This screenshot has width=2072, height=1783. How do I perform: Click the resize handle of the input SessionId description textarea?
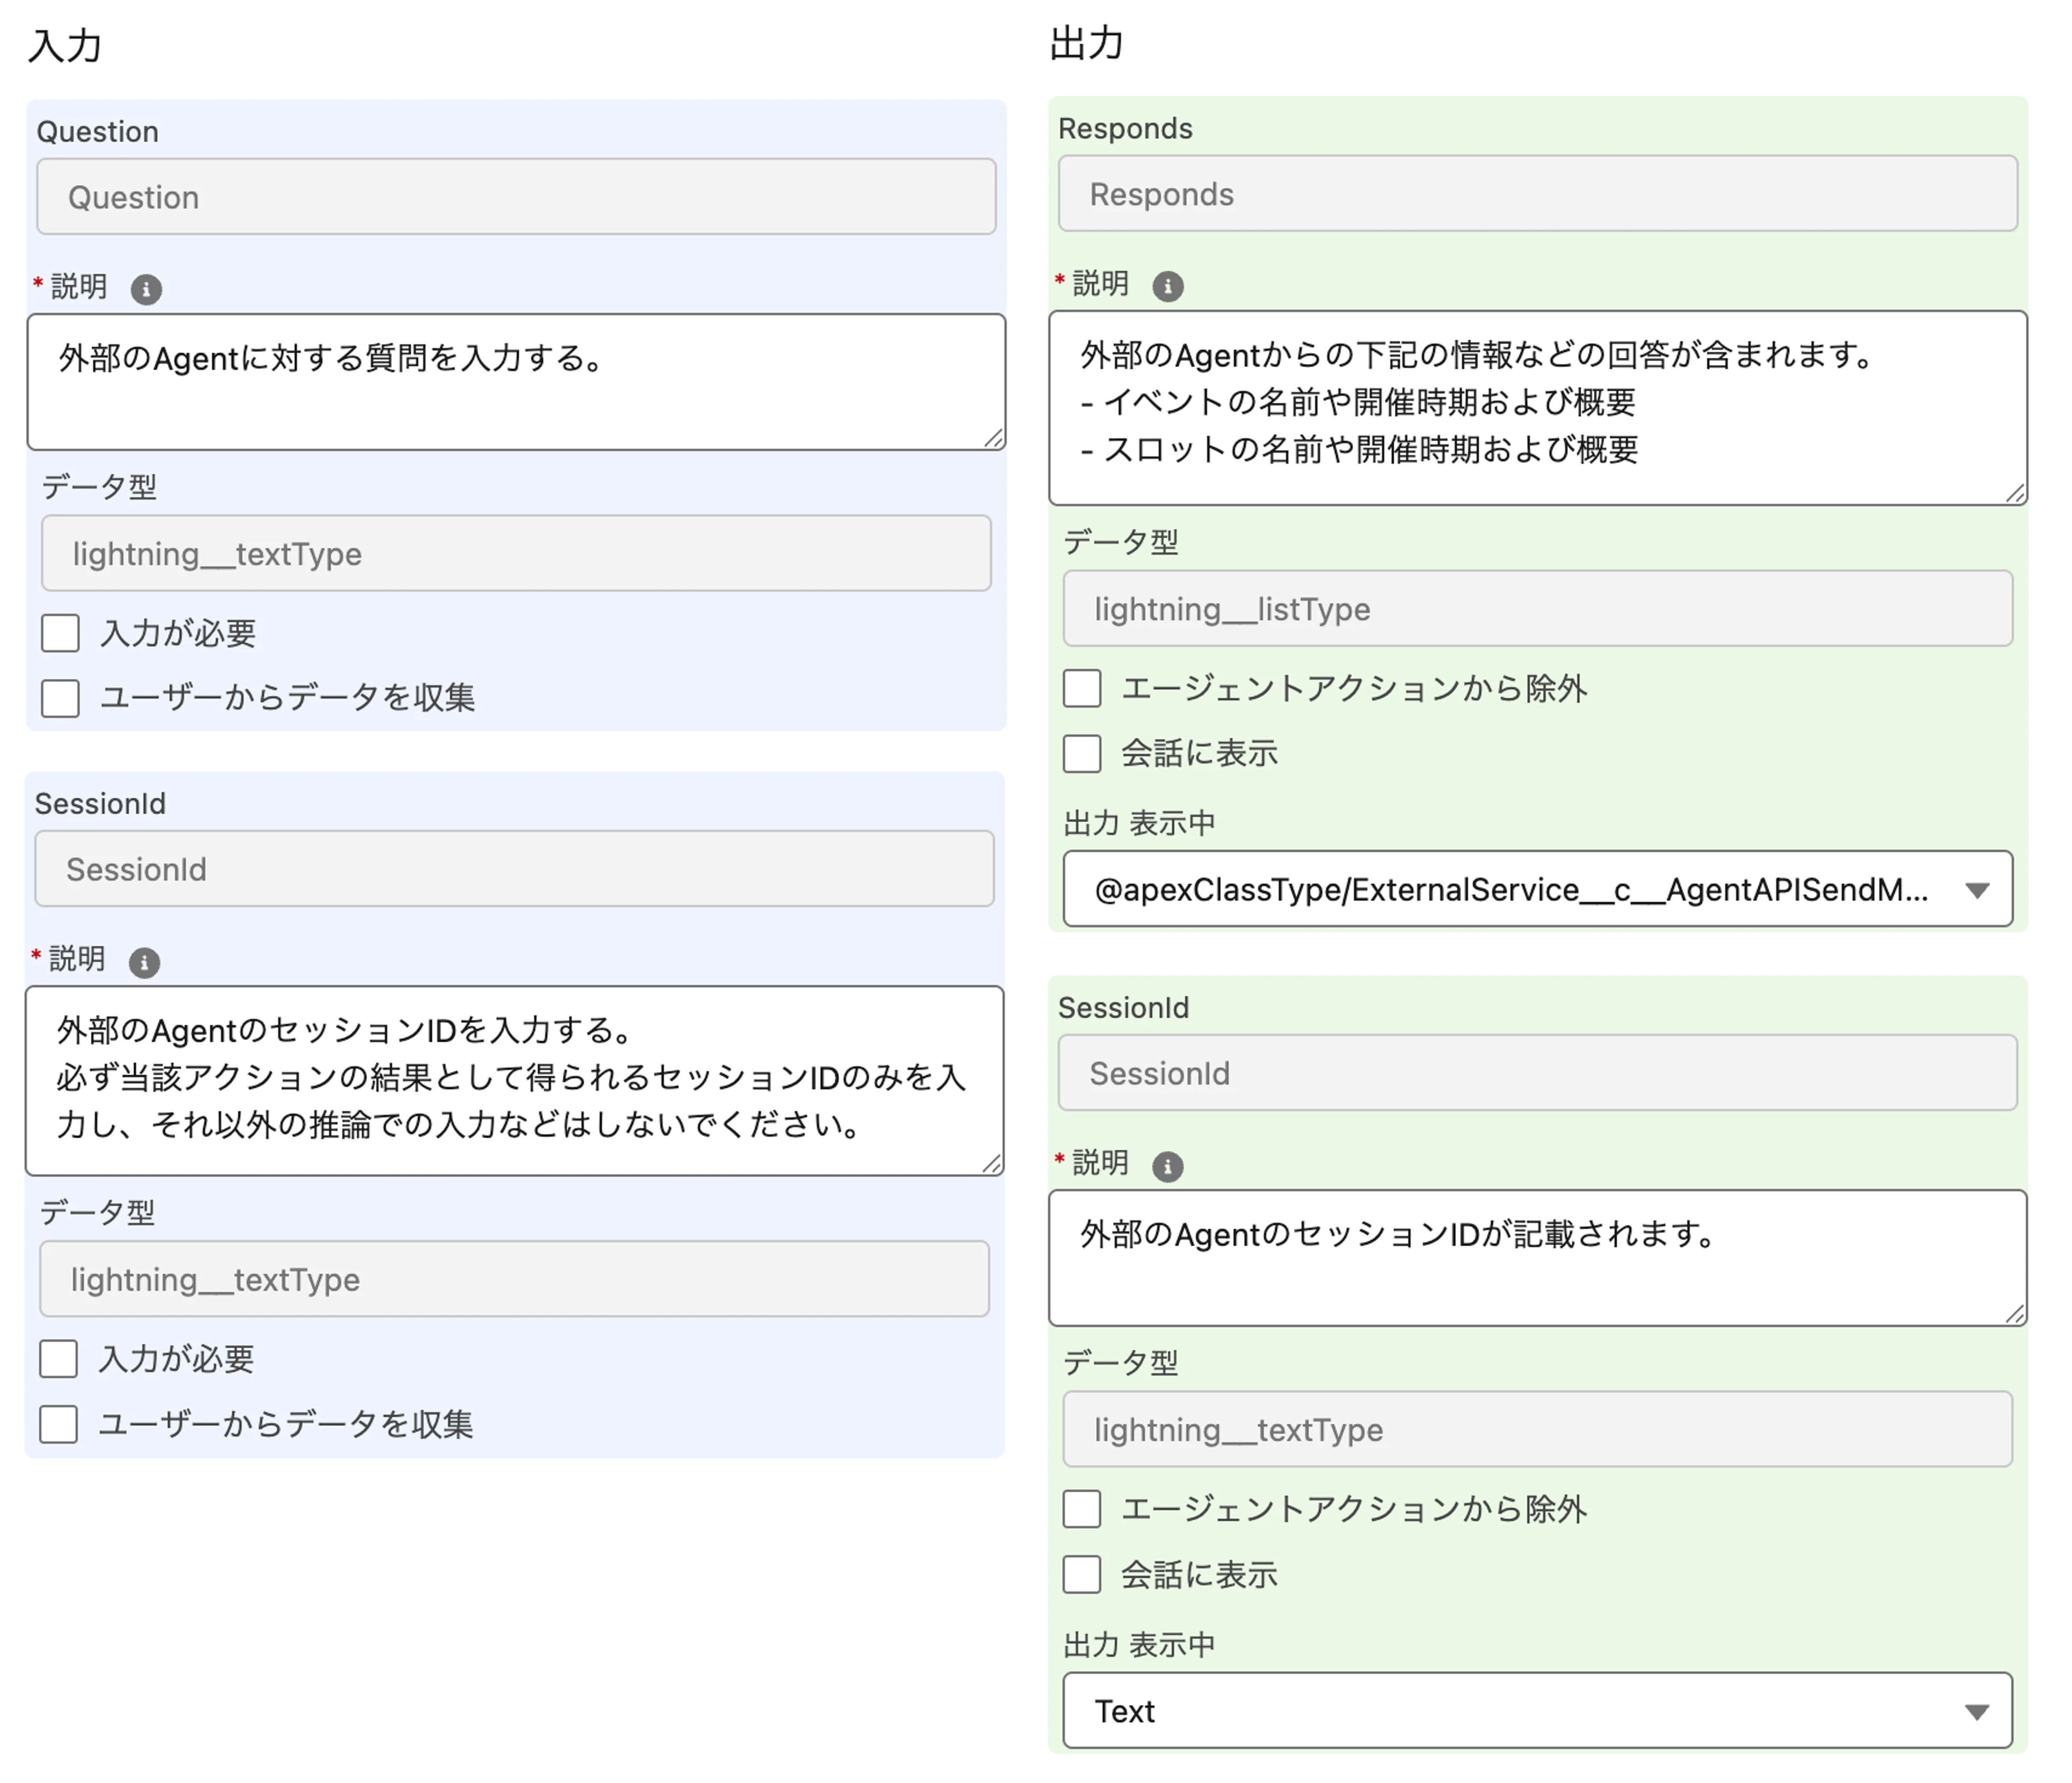(x=991, y=1163)
